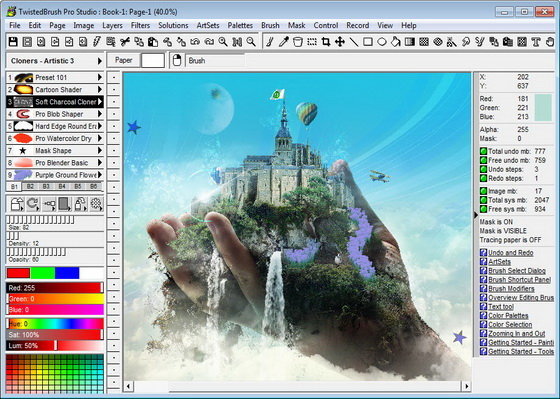Adjust the Lum: 50% slider
The width and height of the screenshot is (560, 399).
pyautogui.click(x=55, y=345)
